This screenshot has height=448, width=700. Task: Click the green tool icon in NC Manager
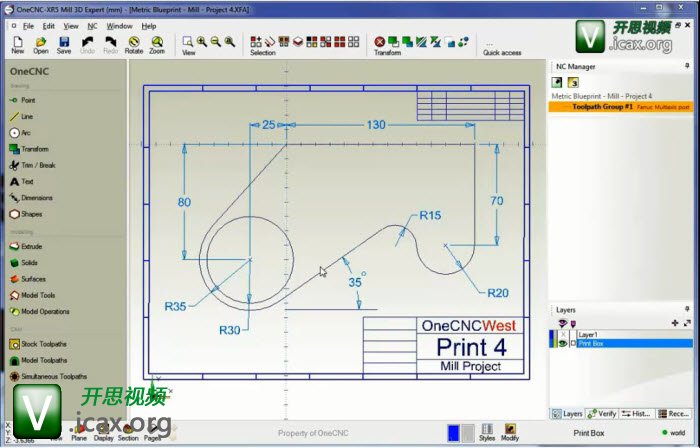click(x=557, y=83)
